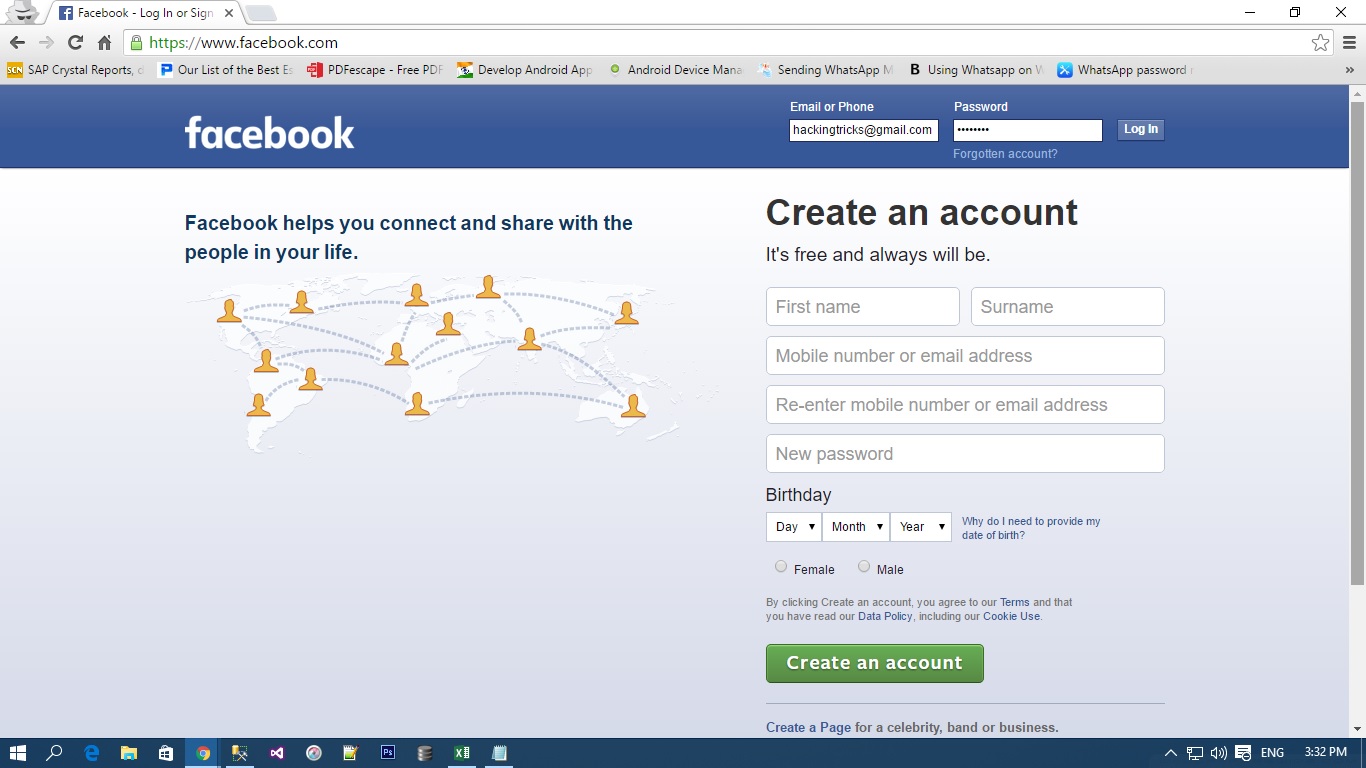Open the Month birthday dropdown
The width and height of the screenshot is (1366, 768).
pyautogui.click(x=856, y=527)
